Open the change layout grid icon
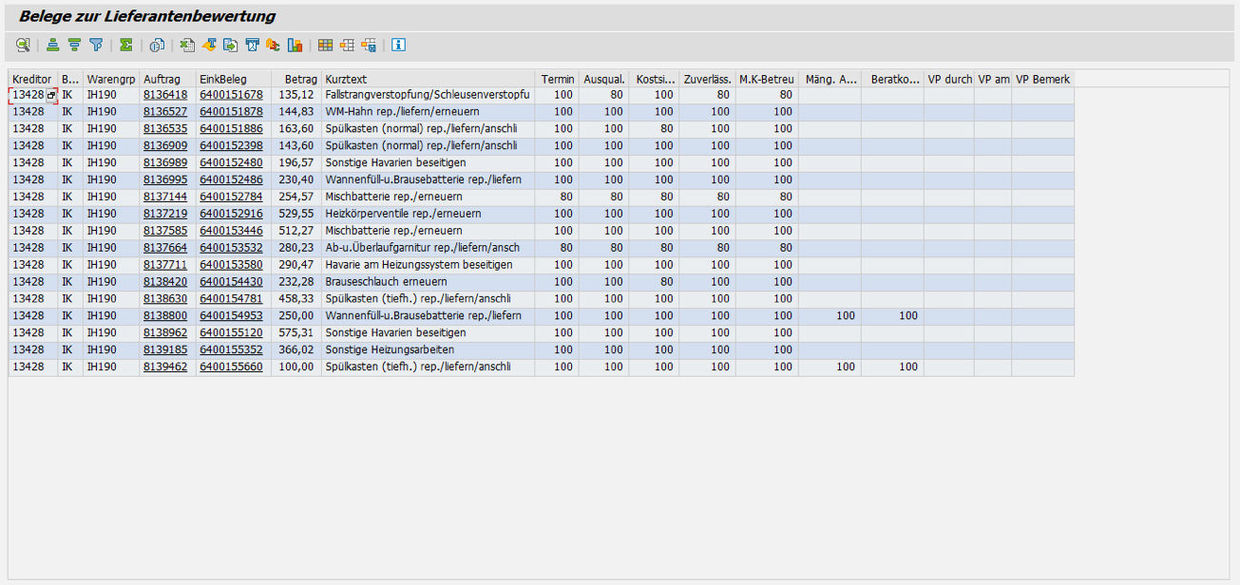 click(x=325, y=45)
